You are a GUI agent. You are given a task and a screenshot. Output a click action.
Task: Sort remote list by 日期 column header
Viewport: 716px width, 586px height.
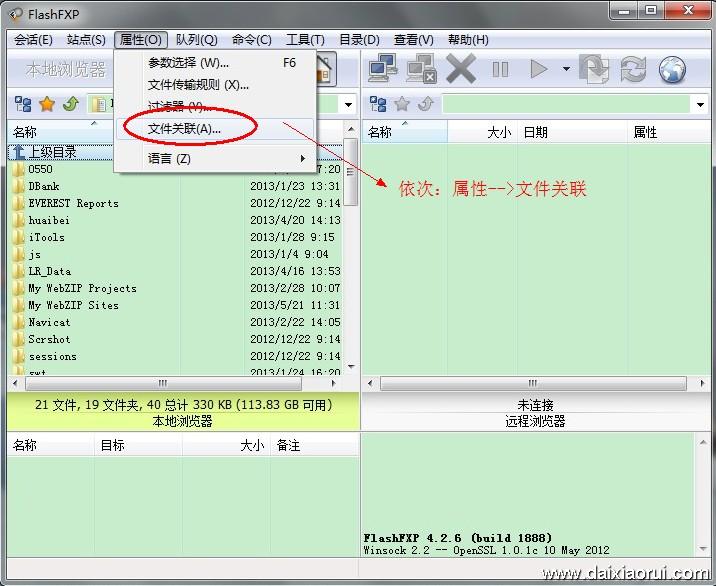[572, 132]
